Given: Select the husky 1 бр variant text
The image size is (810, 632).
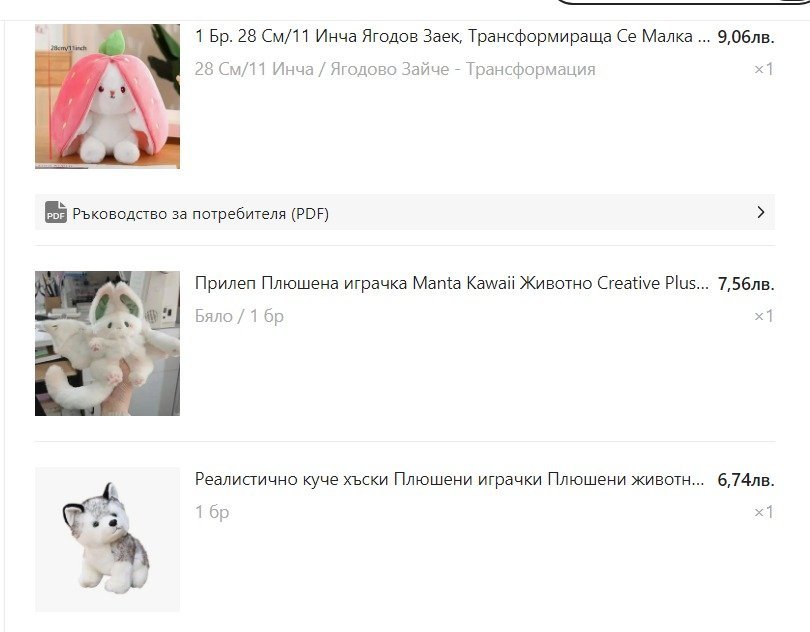Looking at the screenshot, I should (212, 512).
